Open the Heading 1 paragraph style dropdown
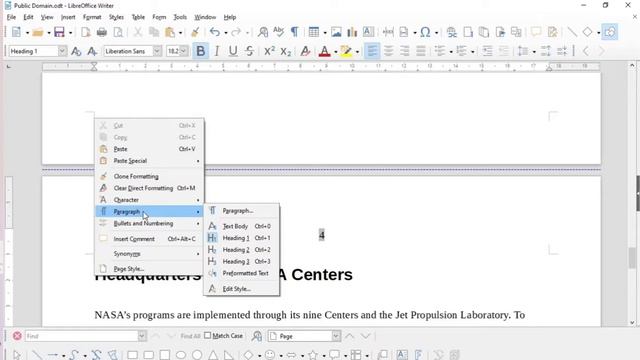Viewport: 640px width, 360px height. [x=62, y=51]
